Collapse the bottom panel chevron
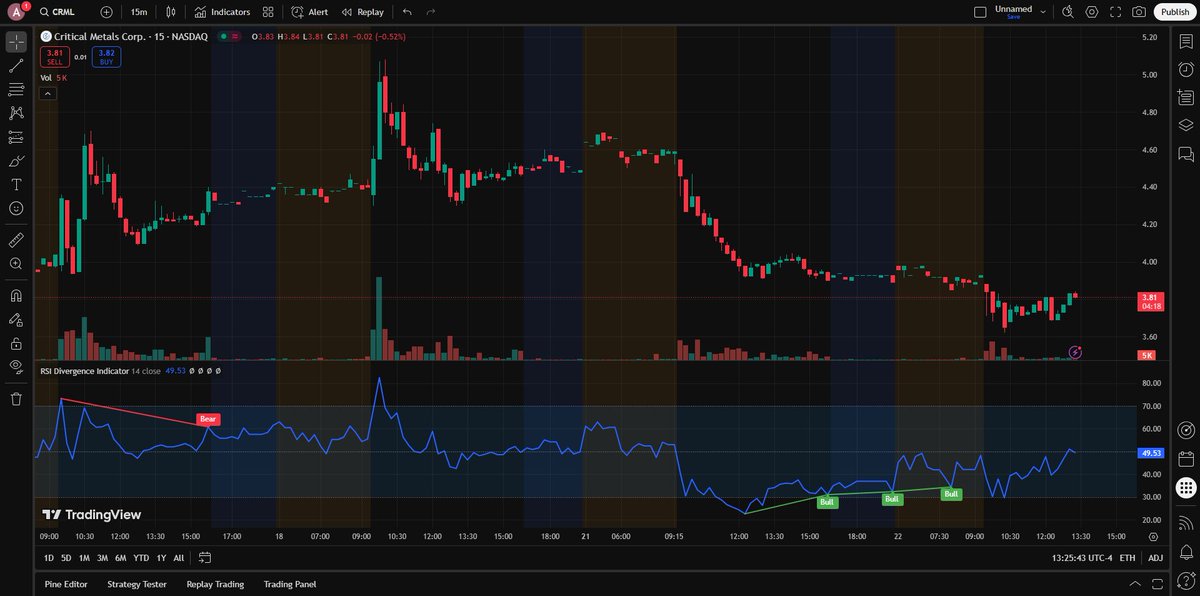 coord(1134,584)
